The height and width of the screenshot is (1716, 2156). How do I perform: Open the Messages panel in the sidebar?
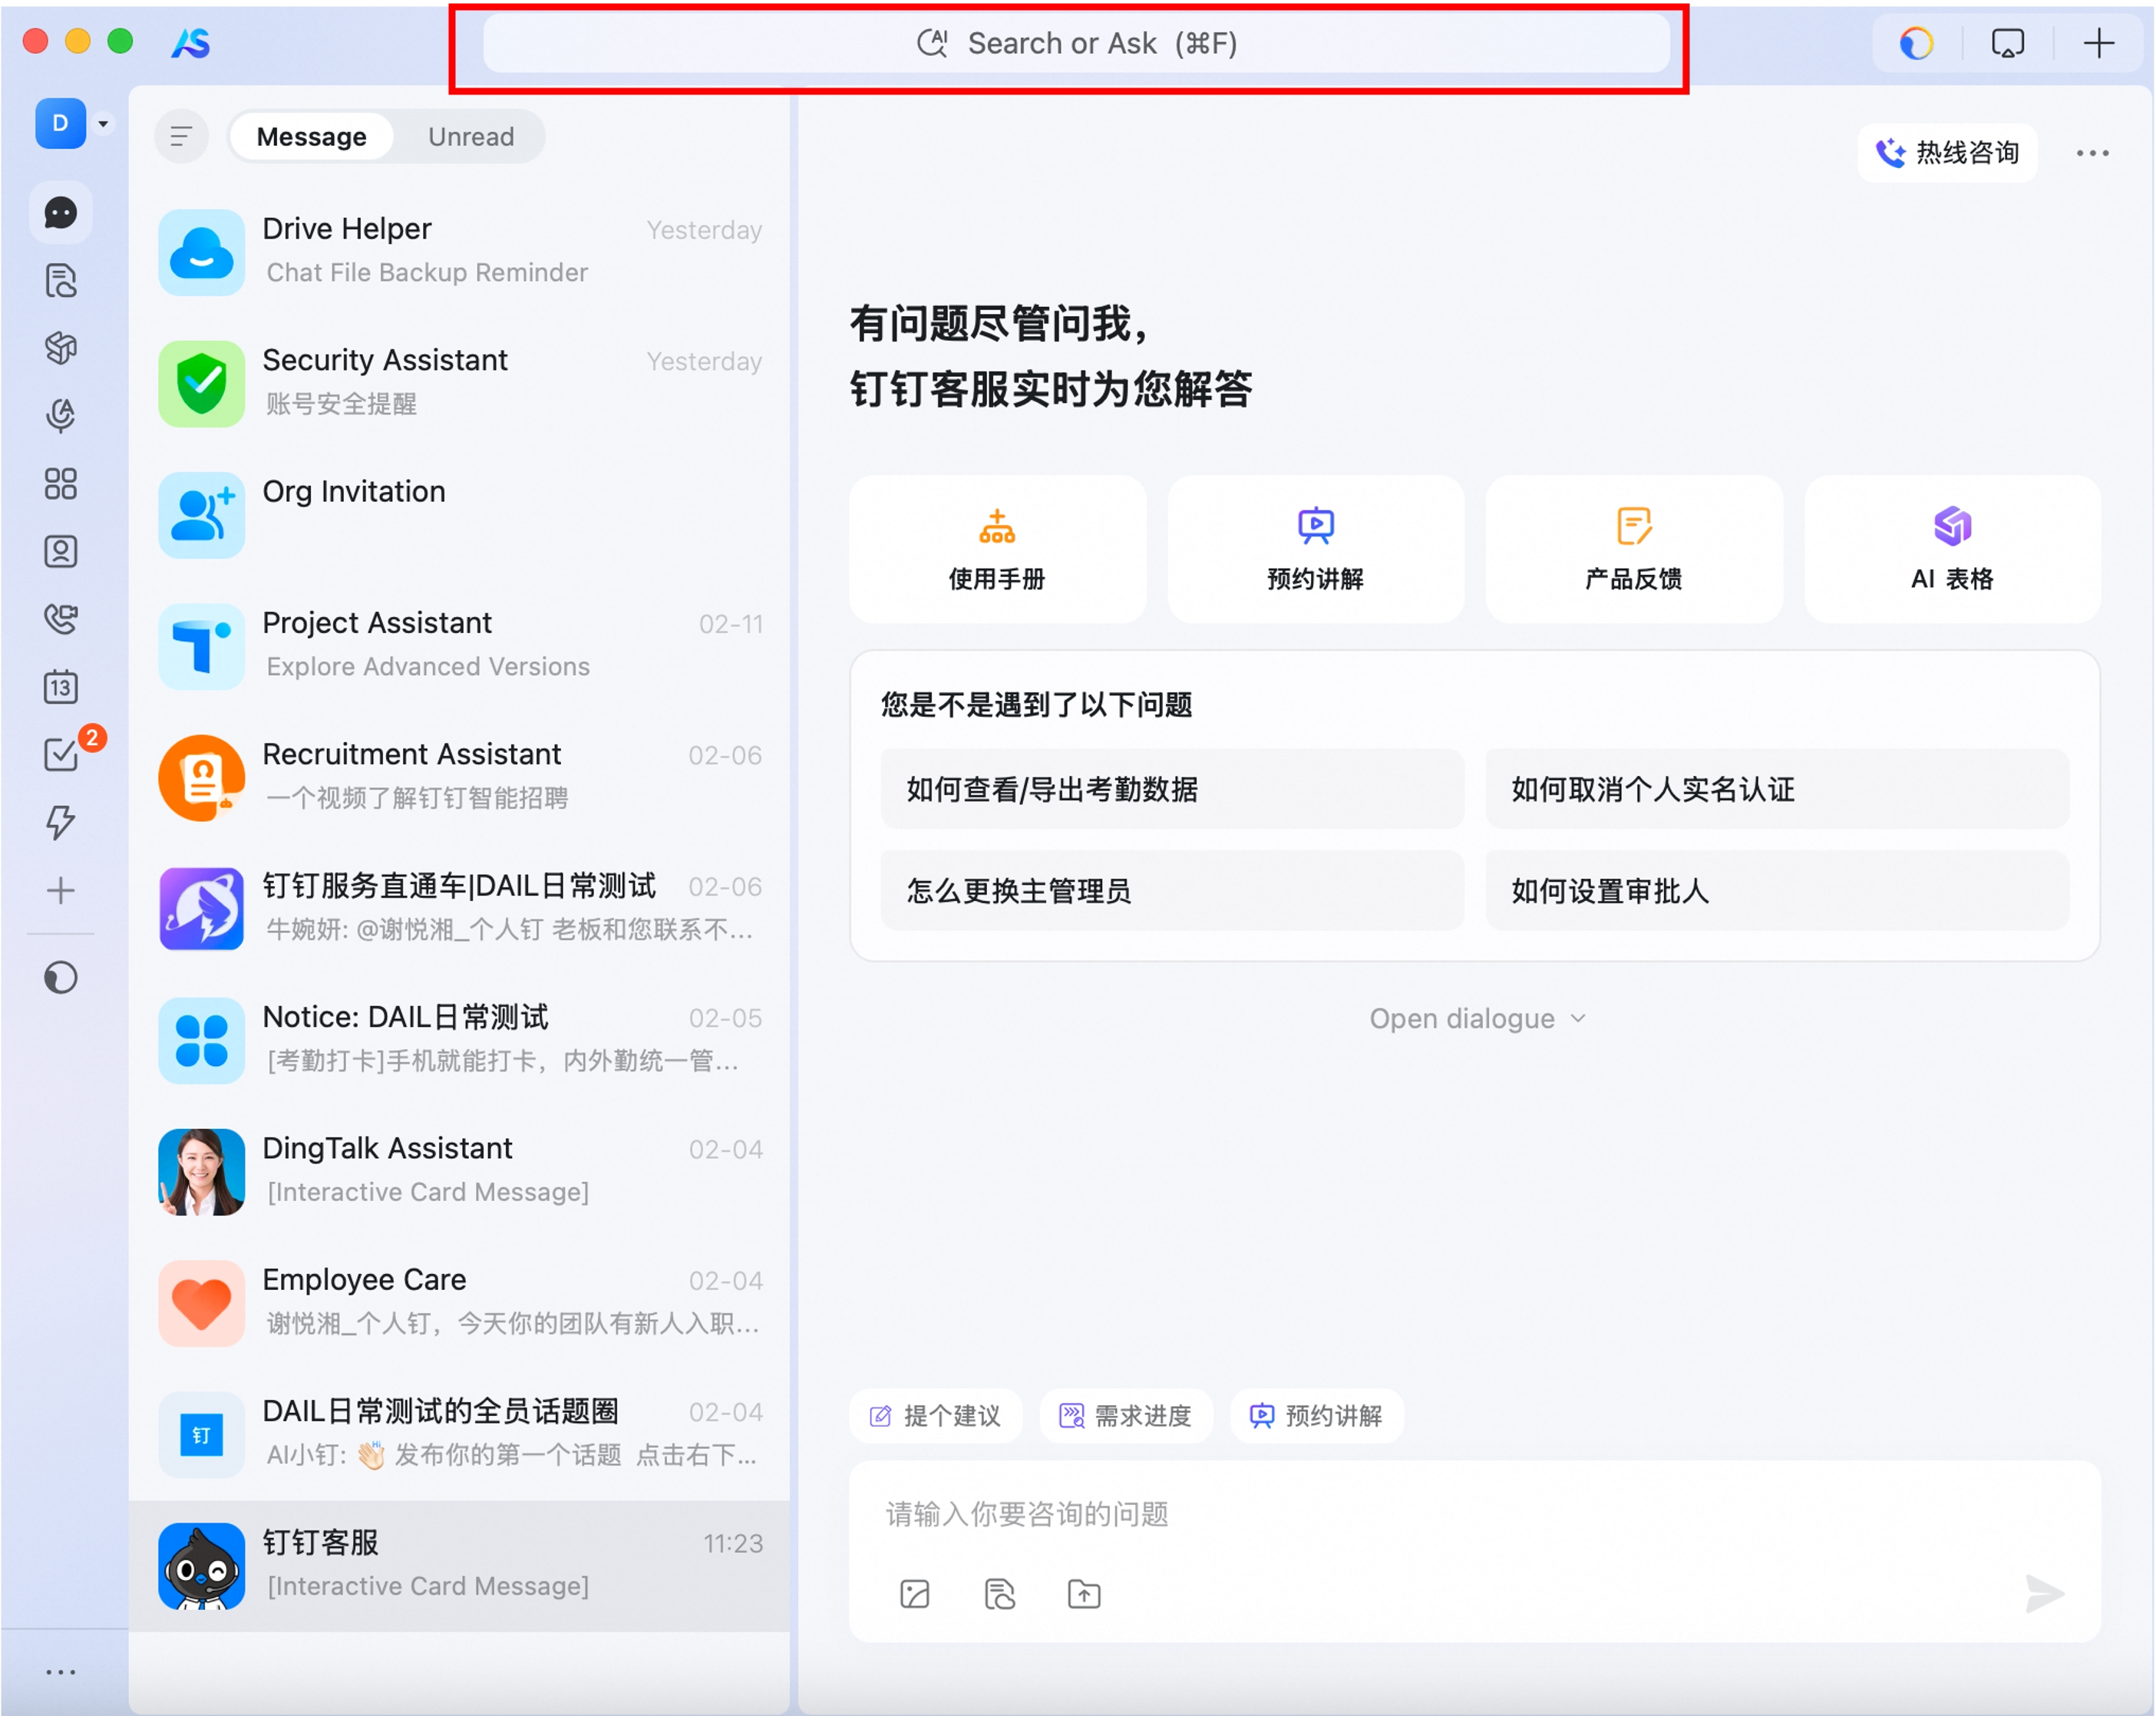click(x=61, y=212)
